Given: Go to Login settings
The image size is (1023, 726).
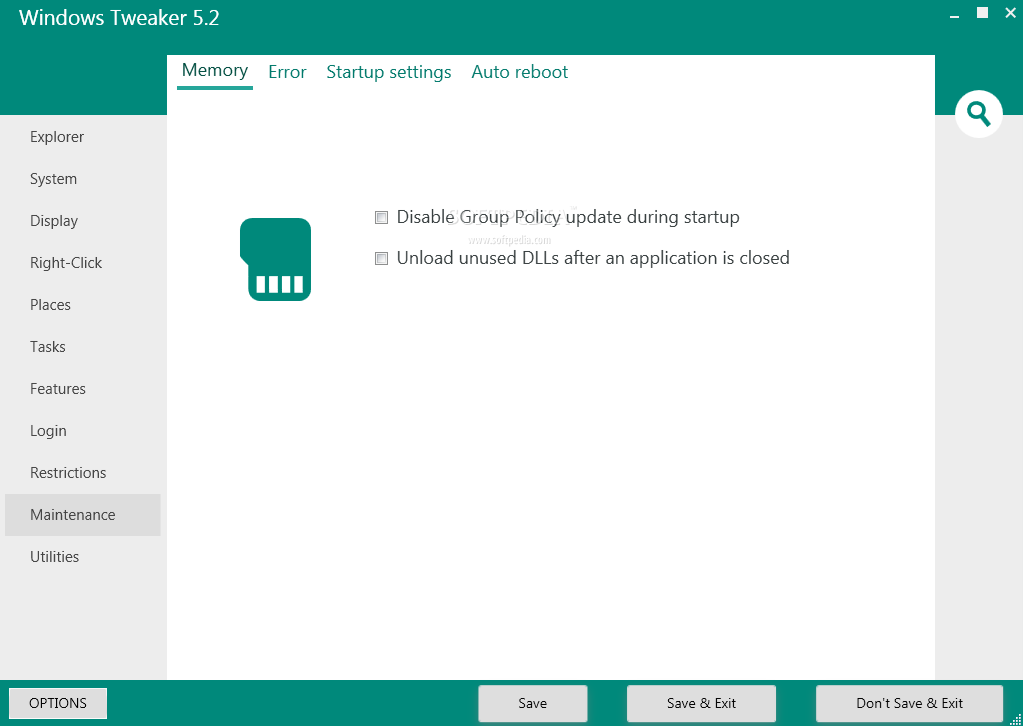Looking at the screenshot, I should click(x=83, y=431).
